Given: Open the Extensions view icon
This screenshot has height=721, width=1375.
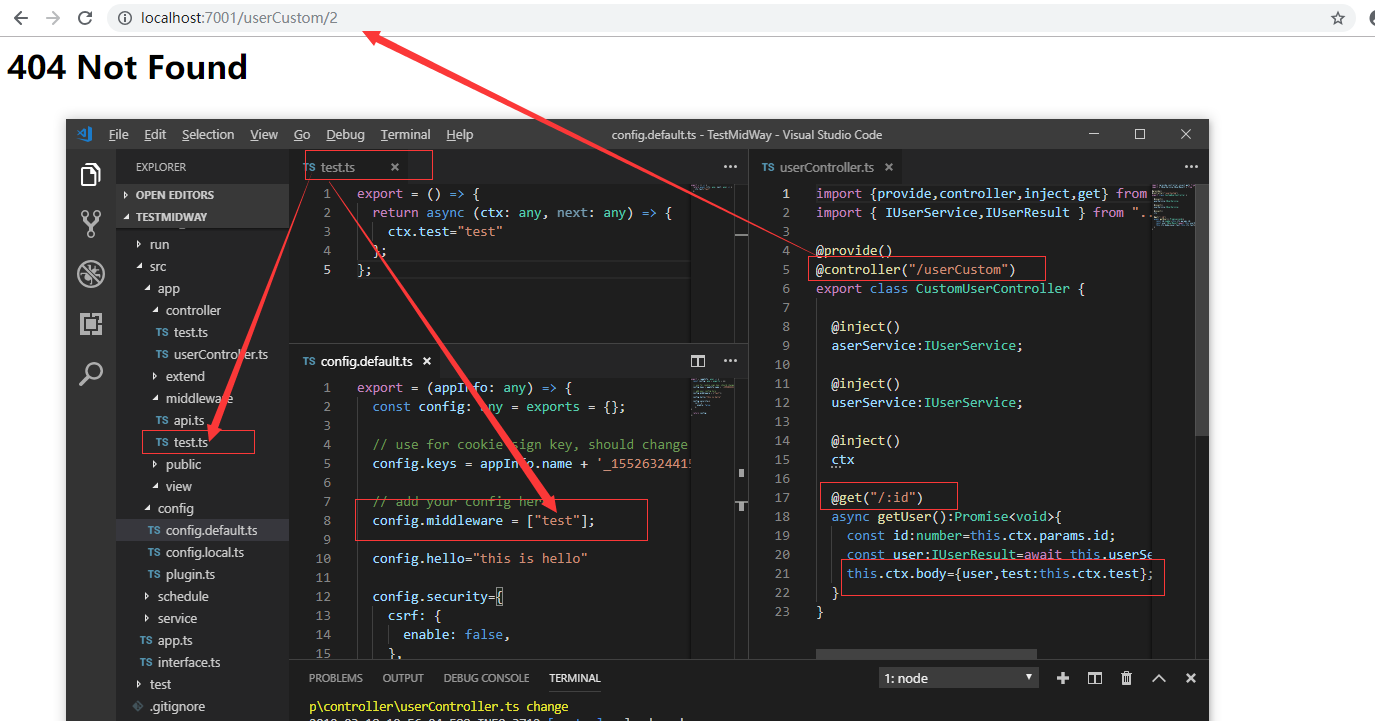Looking at the screenshot, I should pos(91,323).
